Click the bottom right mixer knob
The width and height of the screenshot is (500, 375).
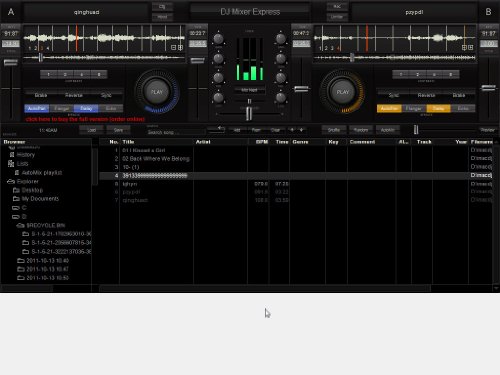281,98
